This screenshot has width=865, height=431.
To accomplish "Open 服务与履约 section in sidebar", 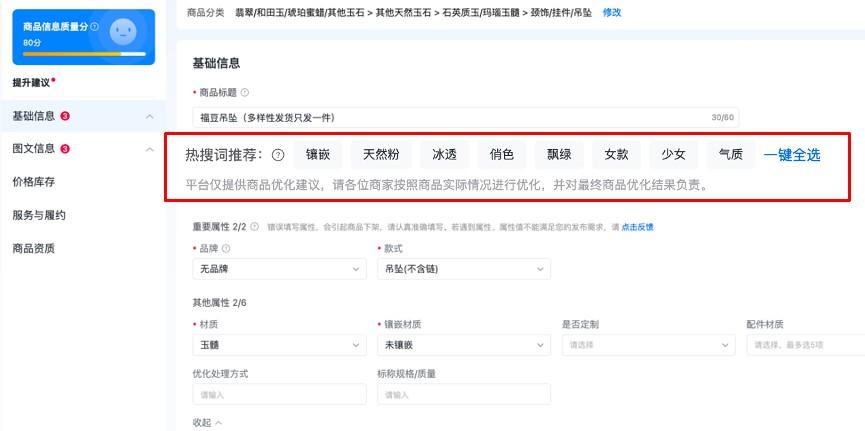I will 39,215.
